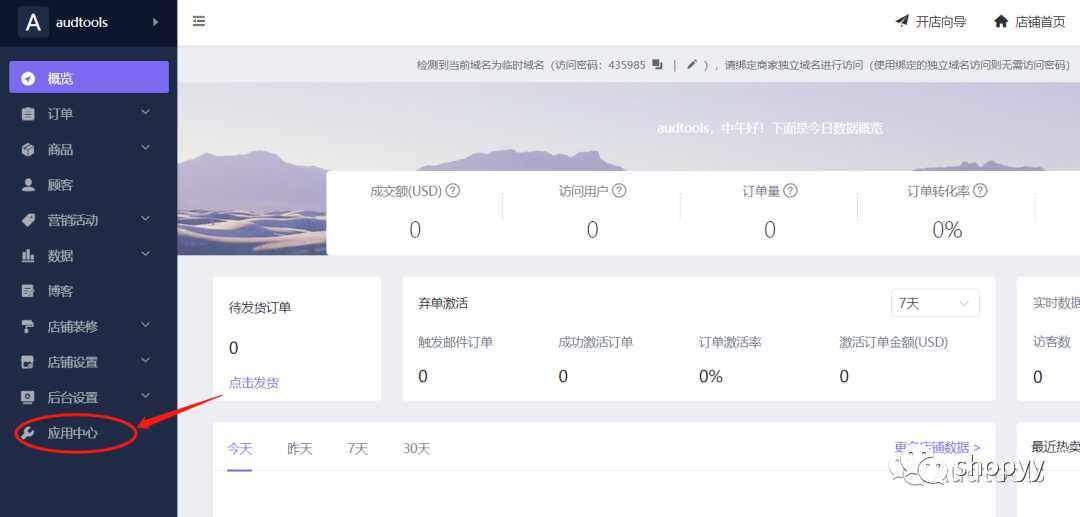This screenshot has height=517, width=1080.
Task: Expand the audtools store switcher arrow
Action: click(155, 22)
